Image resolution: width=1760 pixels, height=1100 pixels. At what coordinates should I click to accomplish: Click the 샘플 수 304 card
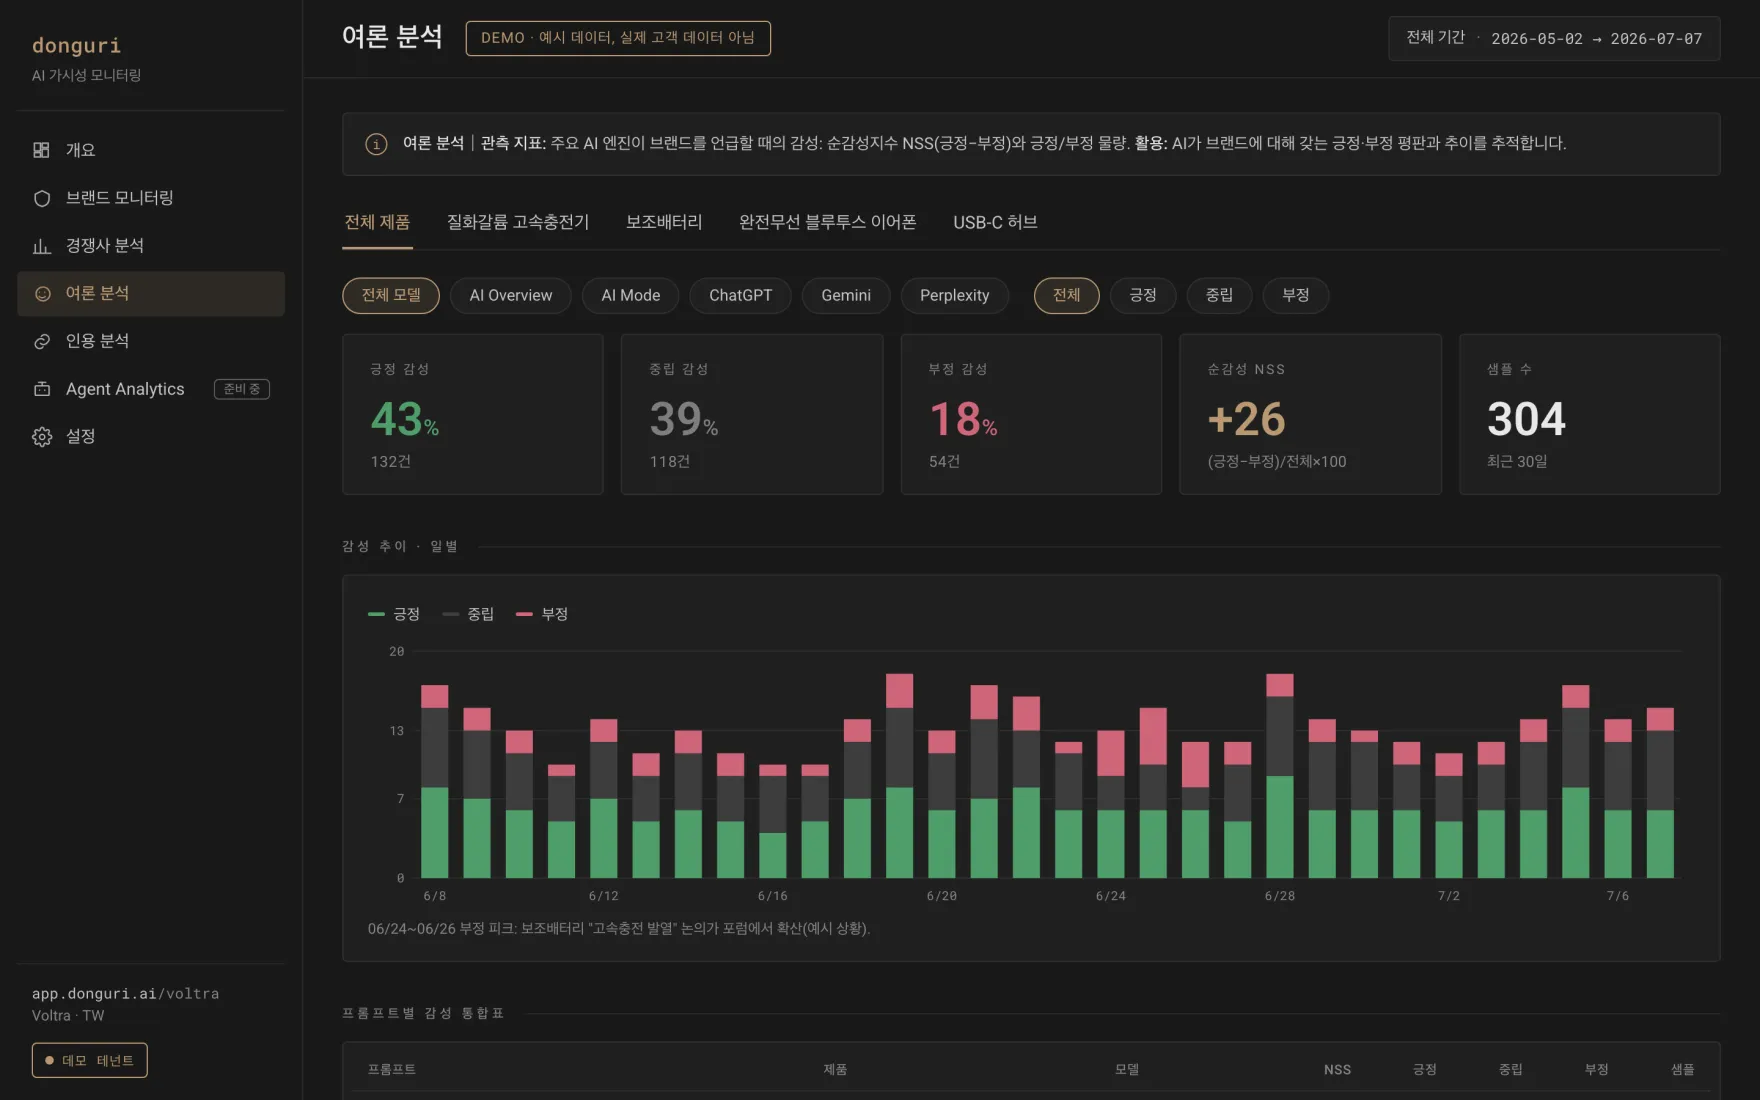click(x=1590, y=414)
